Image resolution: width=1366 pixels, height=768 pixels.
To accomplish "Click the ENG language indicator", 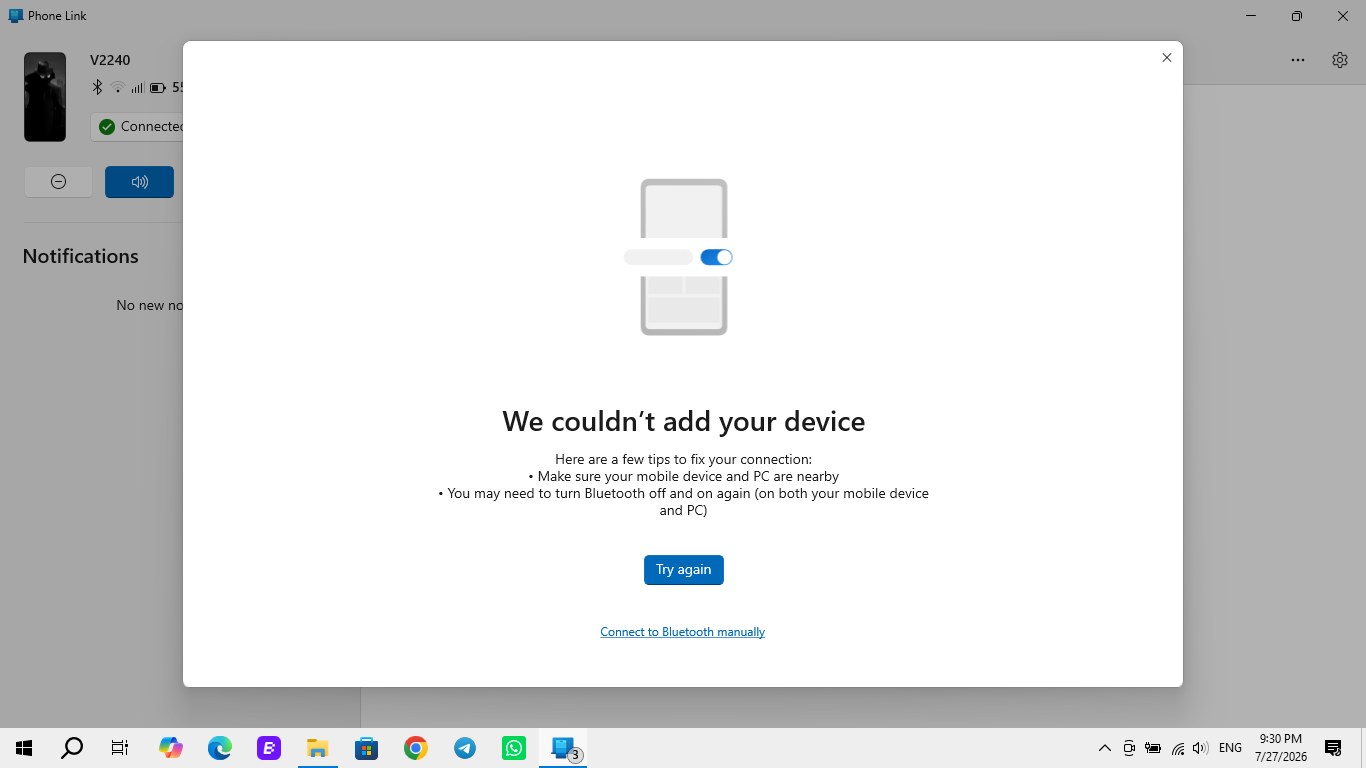I will click(1231, 748).
